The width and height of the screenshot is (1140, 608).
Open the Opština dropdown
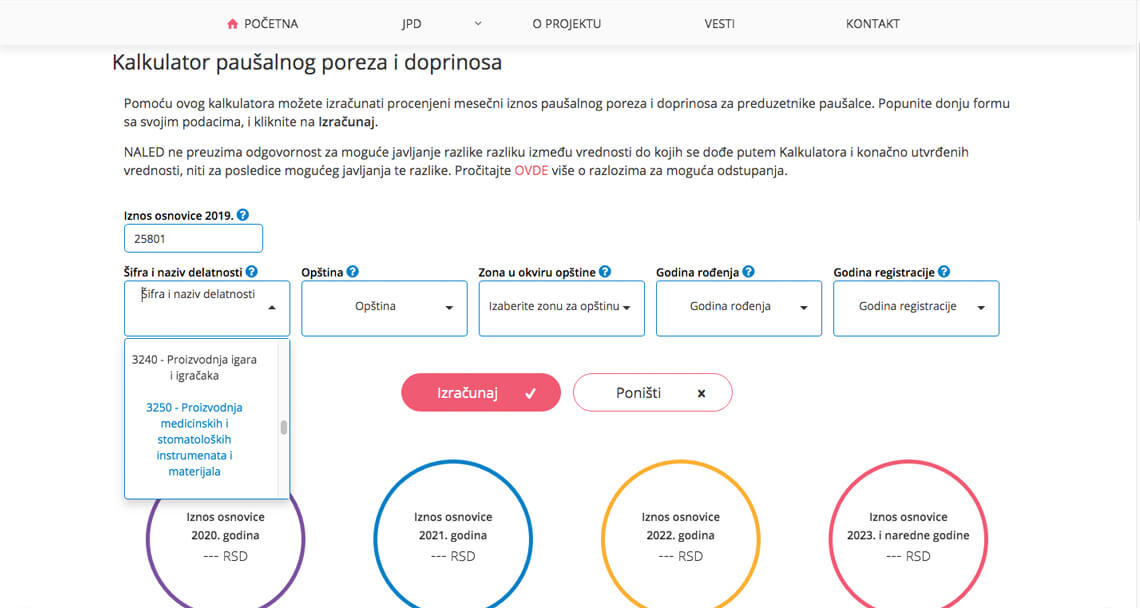[384, 308]
